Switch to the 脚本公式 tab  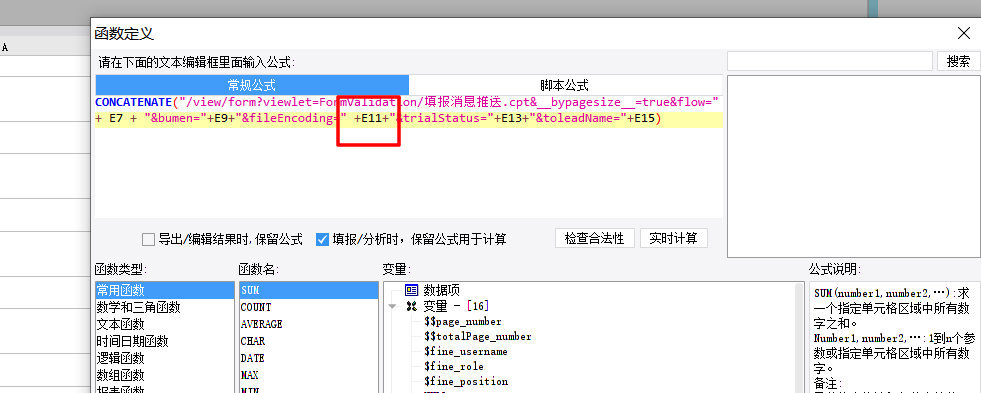pyautogui.click(x=565, y=85)
